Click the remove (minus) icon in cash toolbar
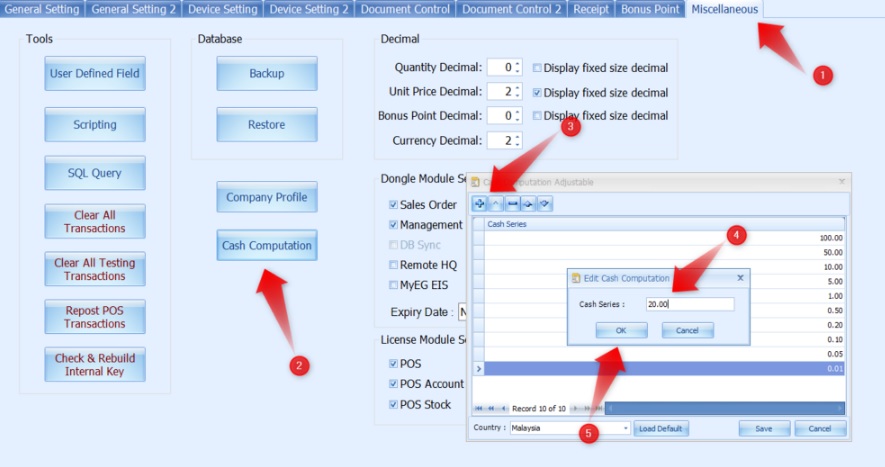The width and height of the screenshot is (885, 467). pos(513,203)
